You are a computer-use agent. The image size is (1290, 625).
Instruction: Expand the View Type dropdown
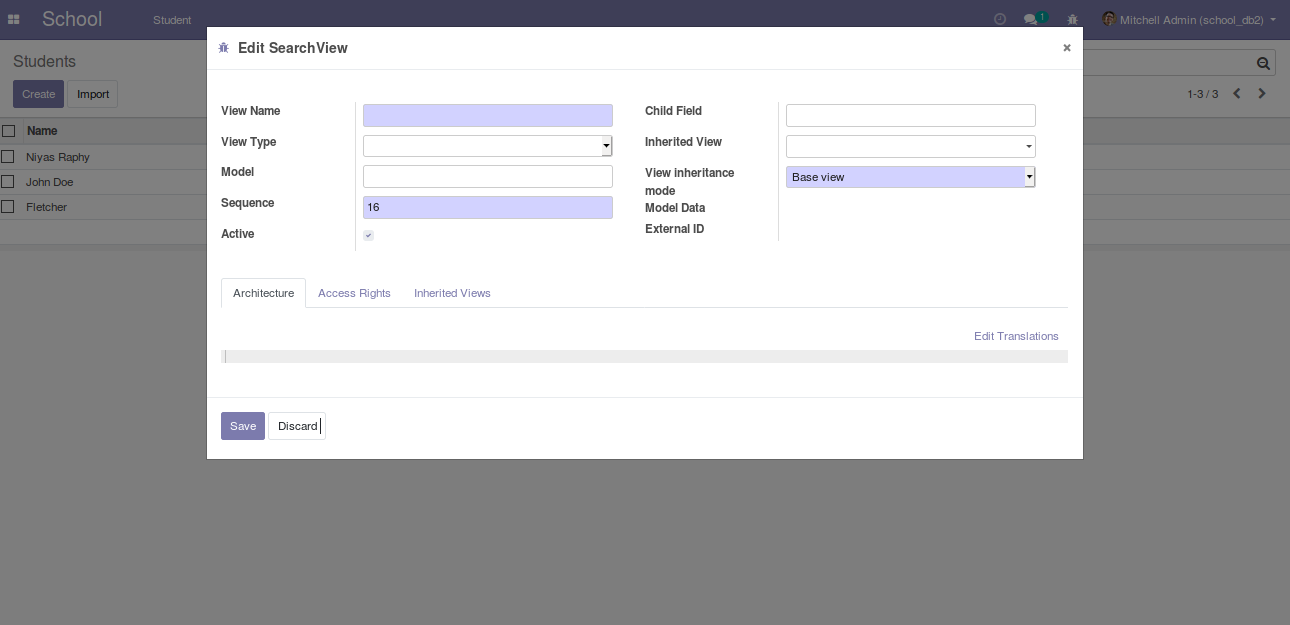tap(487, 146)
